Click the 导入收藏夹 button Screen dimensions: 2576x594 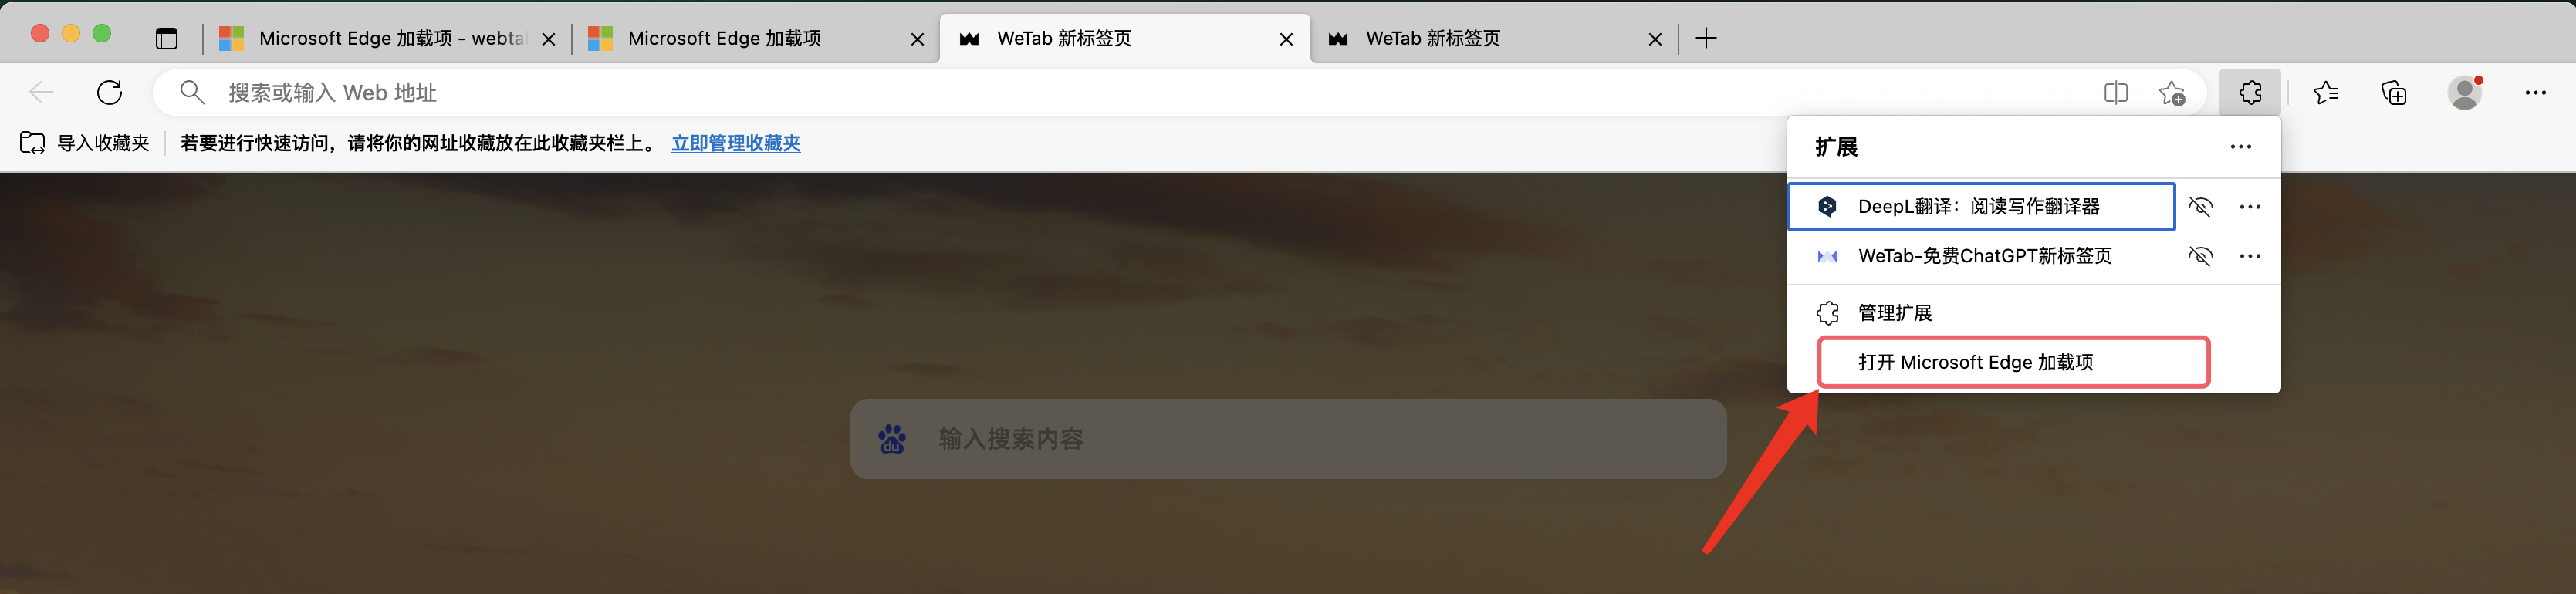pos(85,143)
